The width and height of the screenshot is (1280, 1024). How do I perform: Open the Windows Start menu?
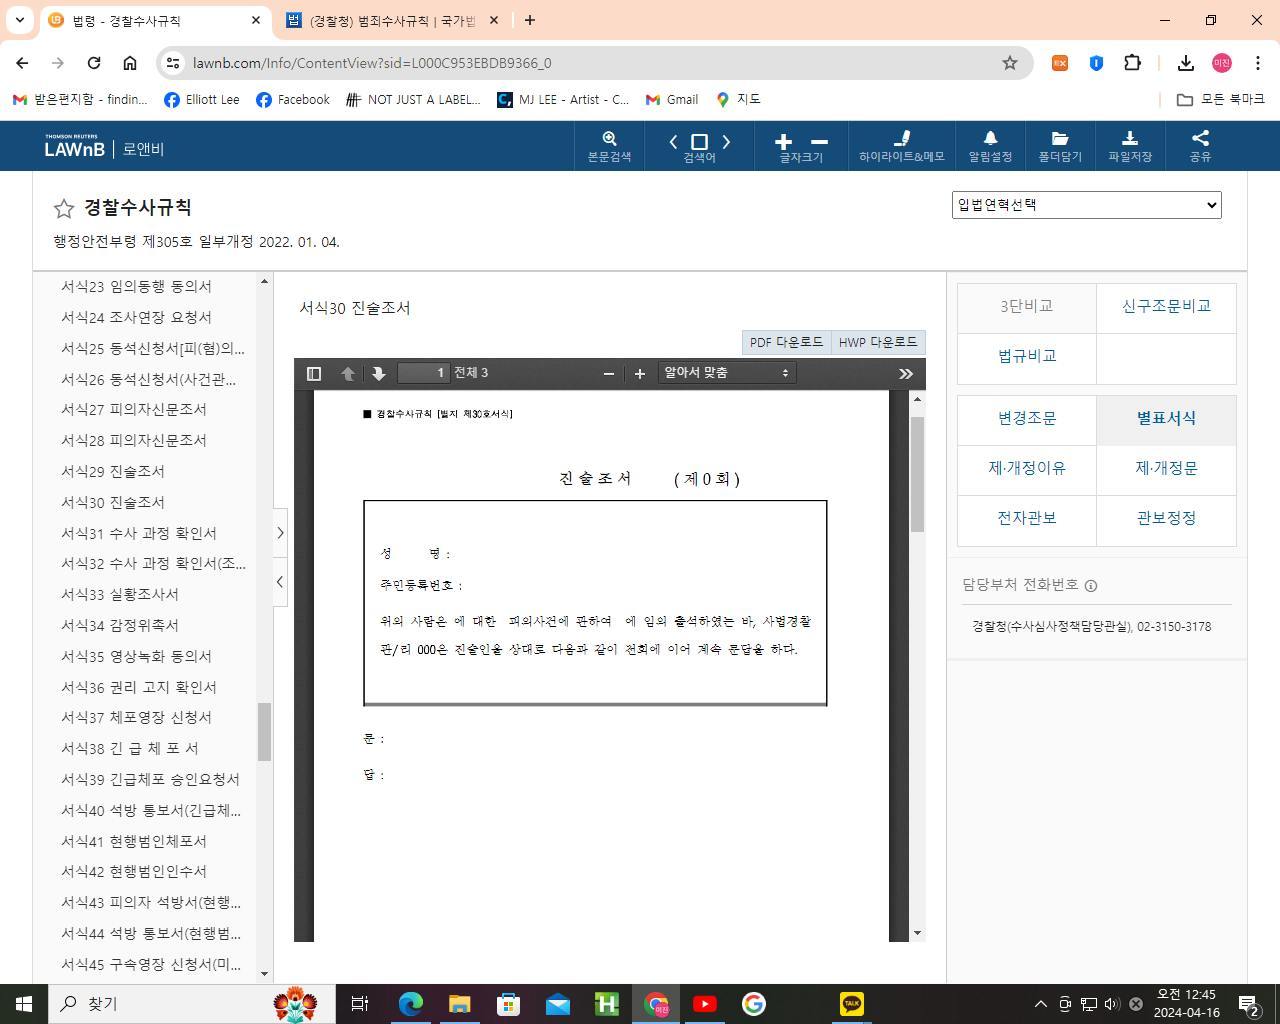24,1003
